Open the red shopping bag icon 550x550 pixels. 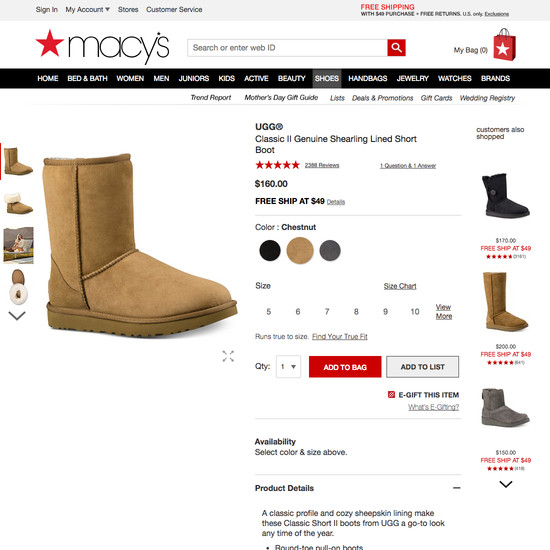505,45
